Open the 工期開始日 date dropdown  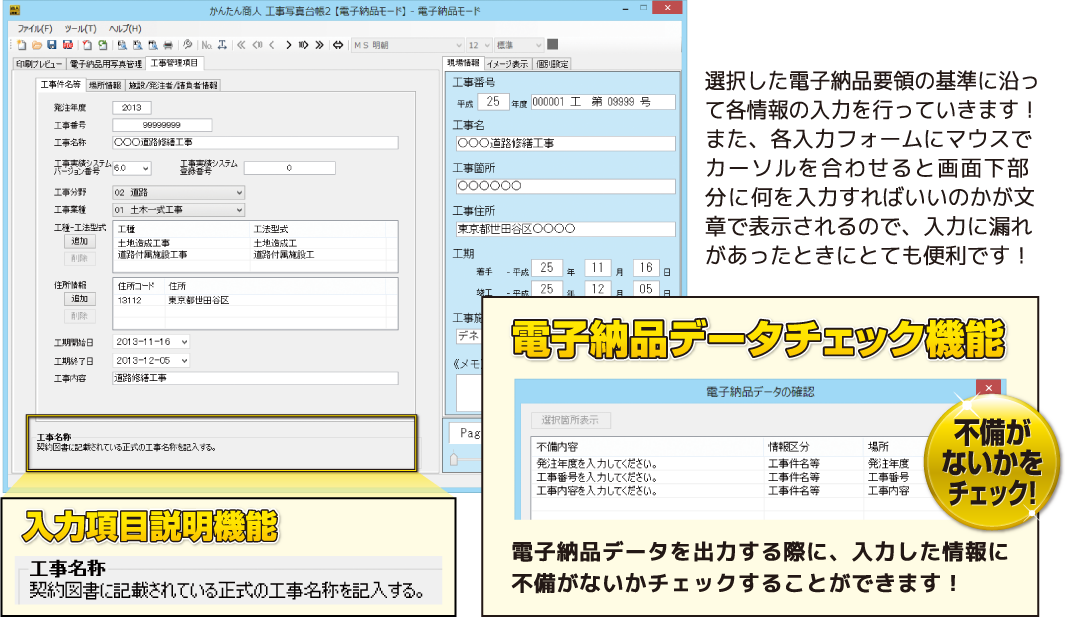click(184, 342)
